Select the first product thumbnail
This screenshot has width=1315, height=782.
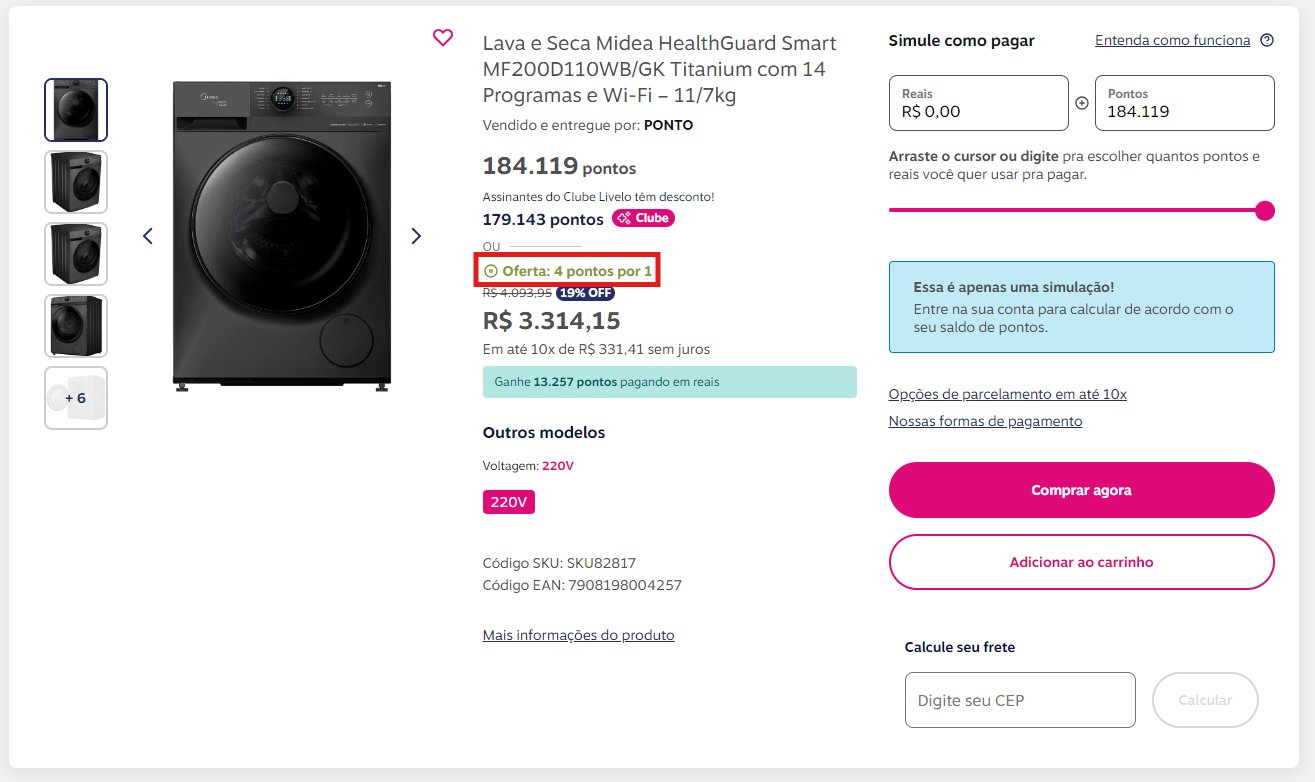tap(76, 110)
